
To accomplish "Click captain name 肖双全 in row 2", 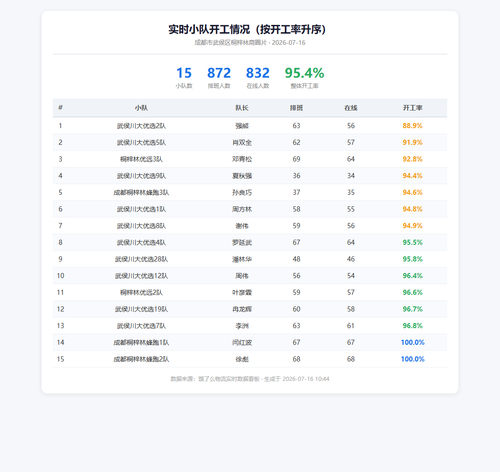I will point(242,143).
